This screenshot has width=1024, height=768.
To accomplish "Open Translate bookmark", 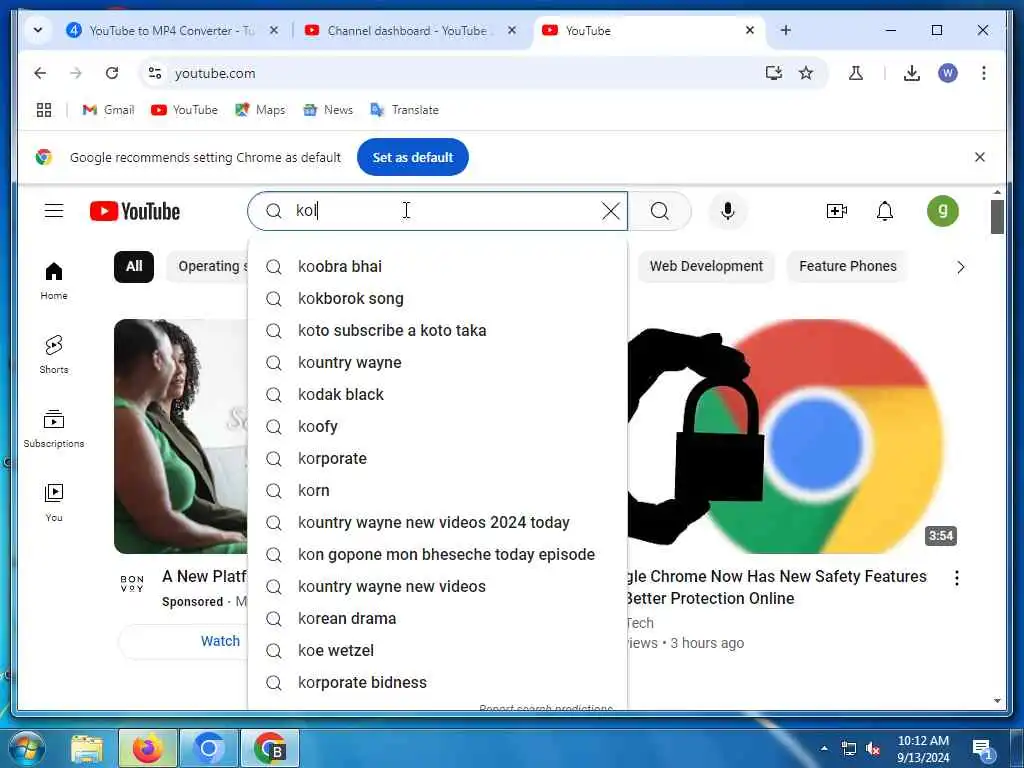I will pyautogui.click(x=404, y=110).
